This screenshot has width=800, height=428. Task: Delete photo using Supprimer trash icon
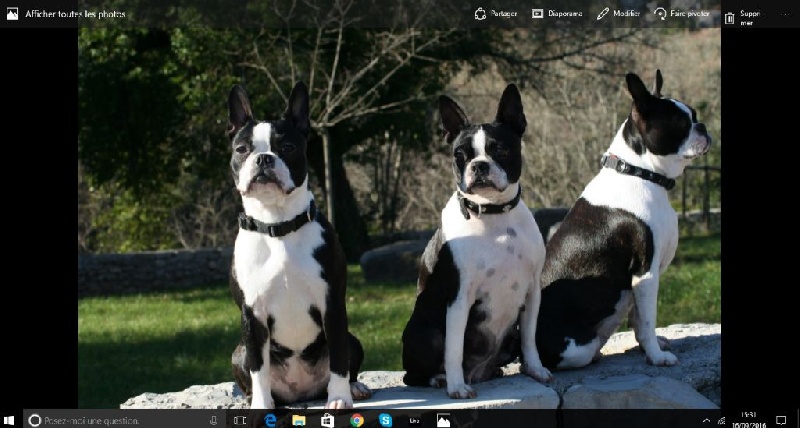[742, 17]
